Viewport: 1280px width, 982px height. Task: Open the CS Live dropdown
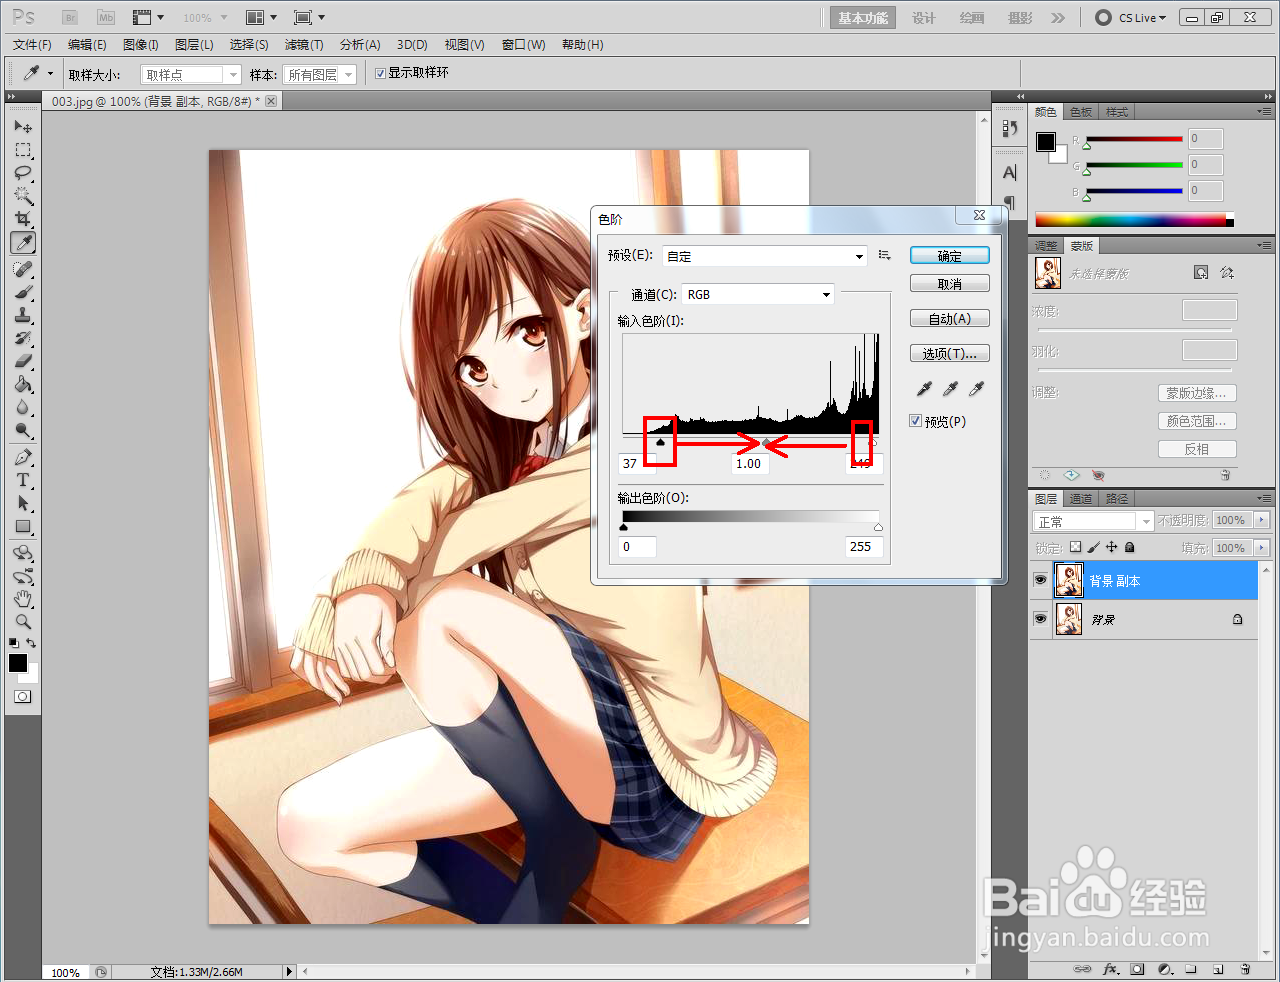(1131, 17)
